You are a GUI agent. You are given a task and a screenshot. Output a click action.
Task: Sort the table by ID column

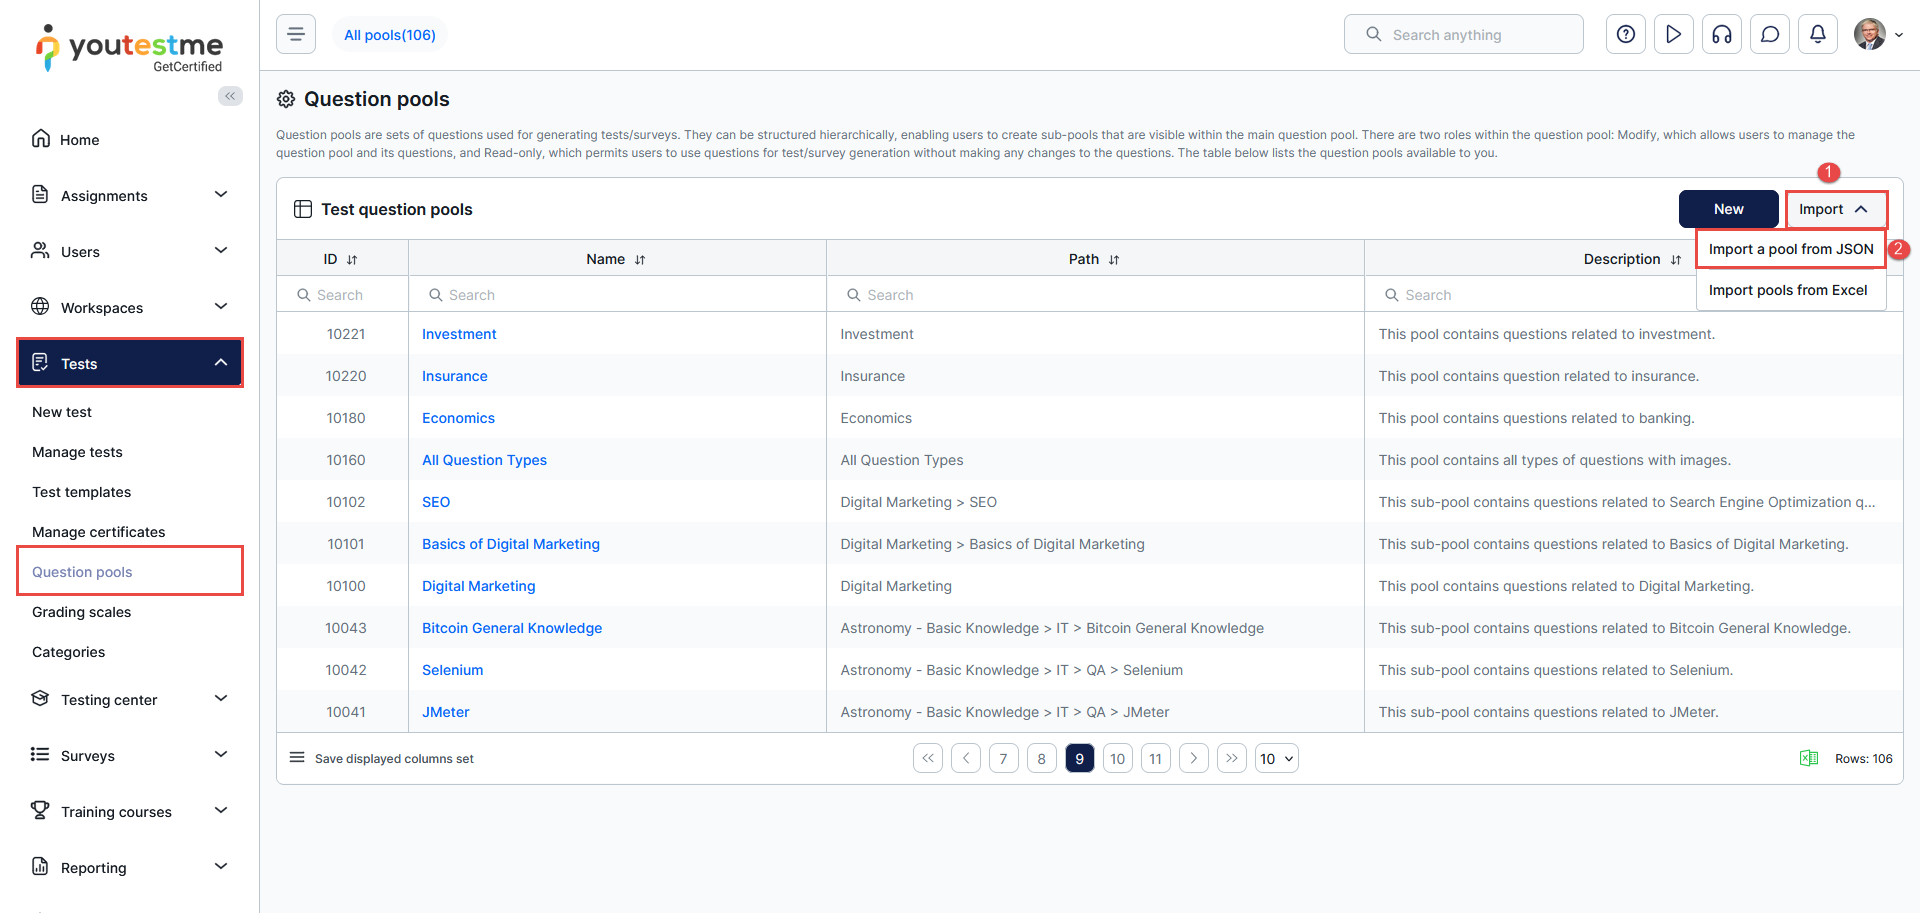coord(352,260)
